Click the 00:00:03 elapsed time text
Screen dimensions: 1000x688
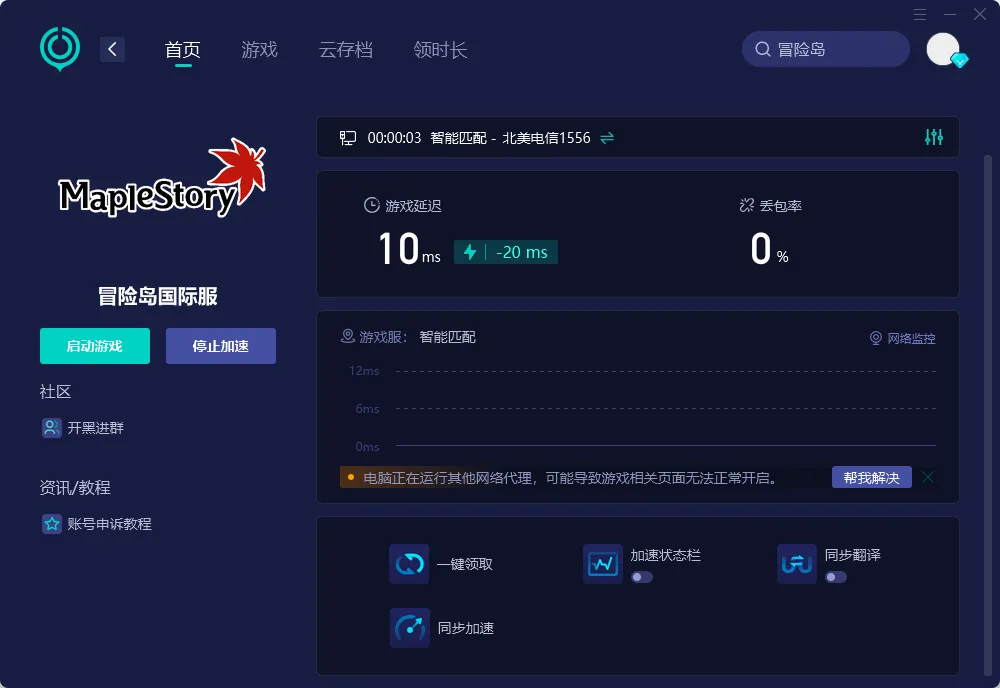[394, 138]
